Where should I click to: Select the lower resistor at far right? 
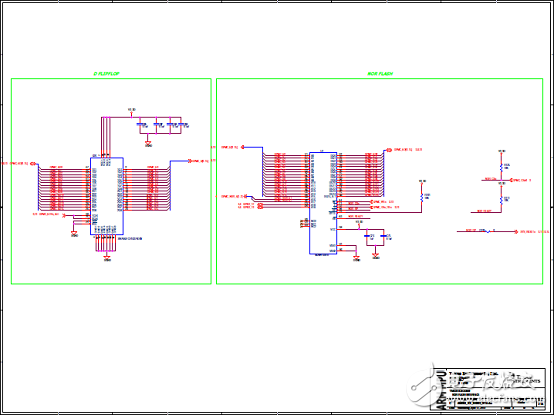click(x=501, y=200)
